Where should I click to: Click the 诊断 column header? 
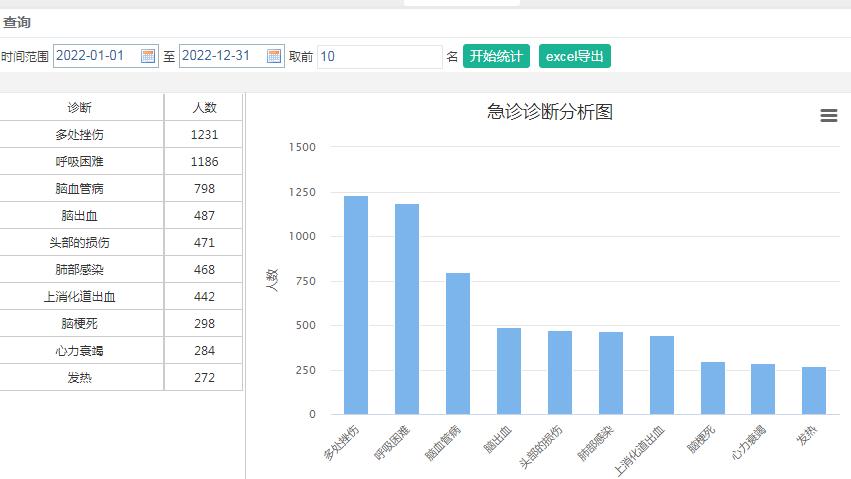pyautogui.click(x=80, y=108)
